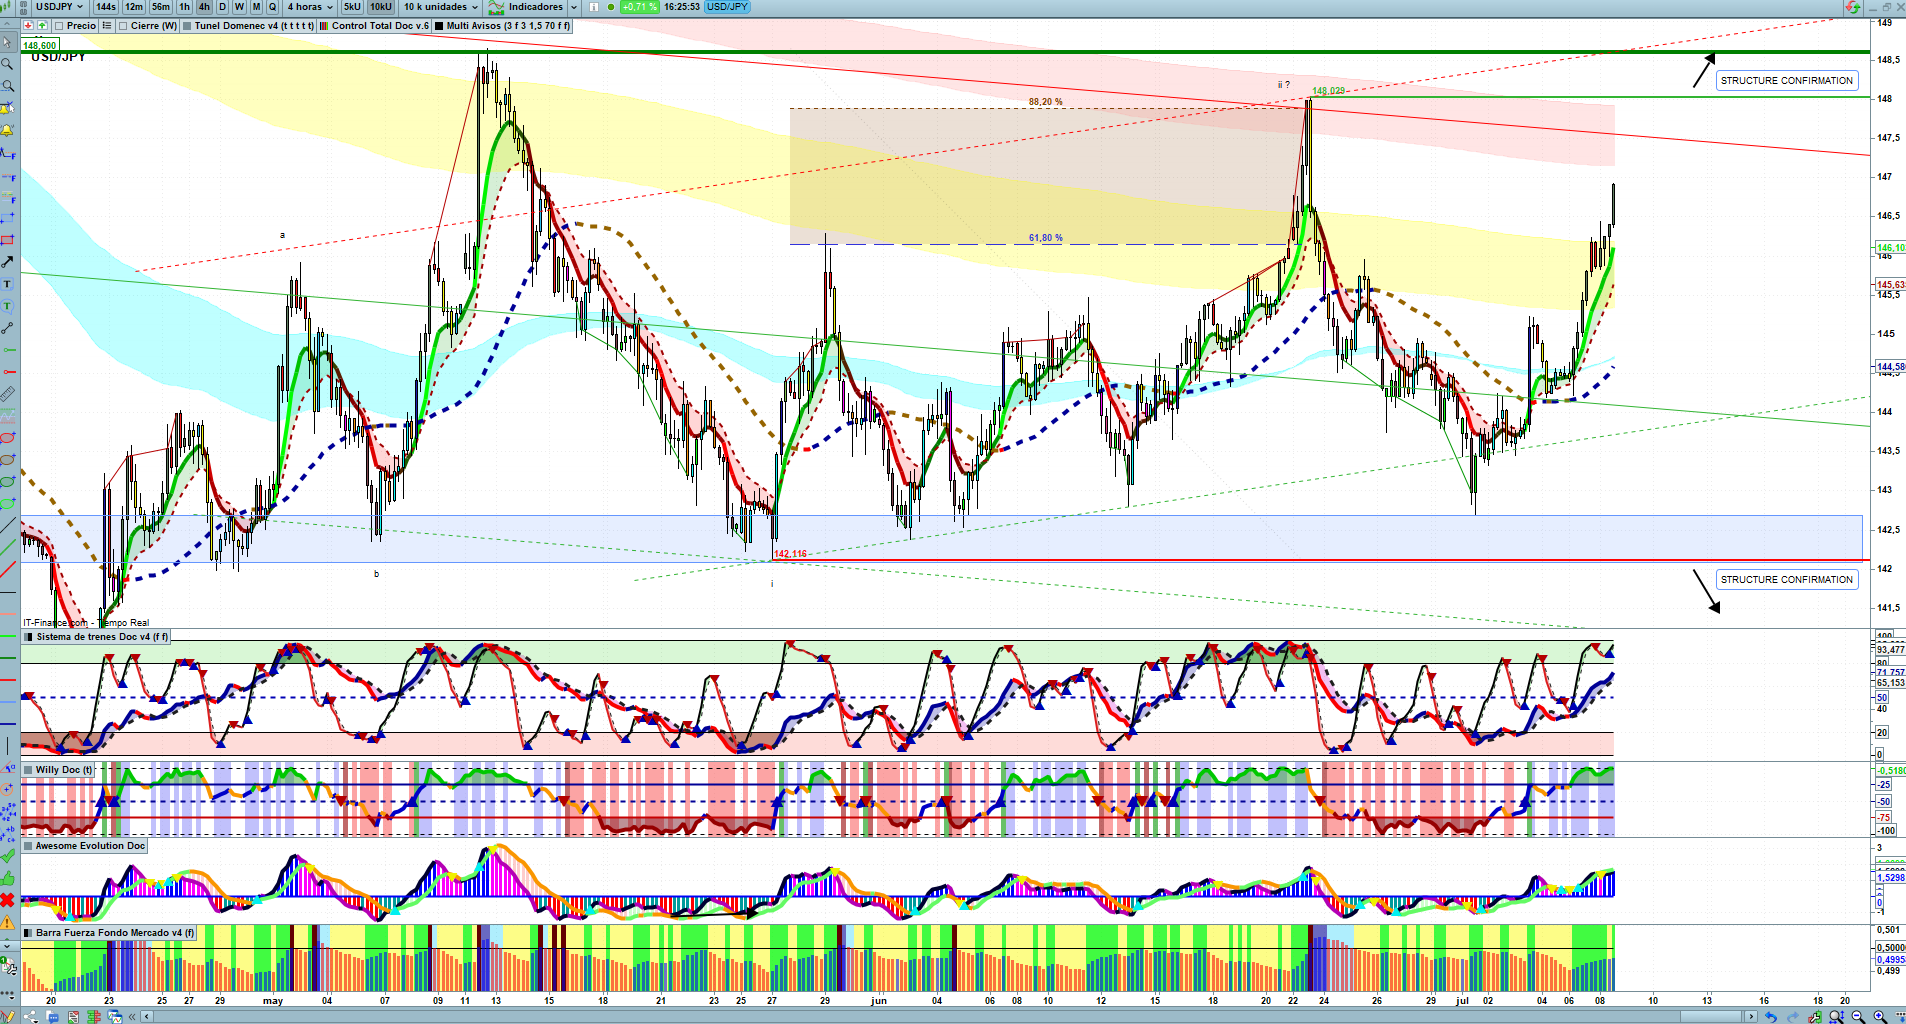The height and width of the screenshot is (1024, 1906).
Task: Toggle the Precio checkbox
Action: pos(59,26)
